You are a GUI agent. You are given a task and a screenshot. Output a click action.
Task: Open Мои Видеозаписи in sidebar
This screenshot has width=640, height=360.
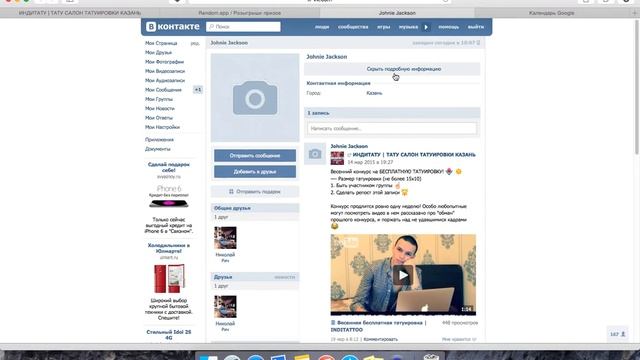click(165, 71)
